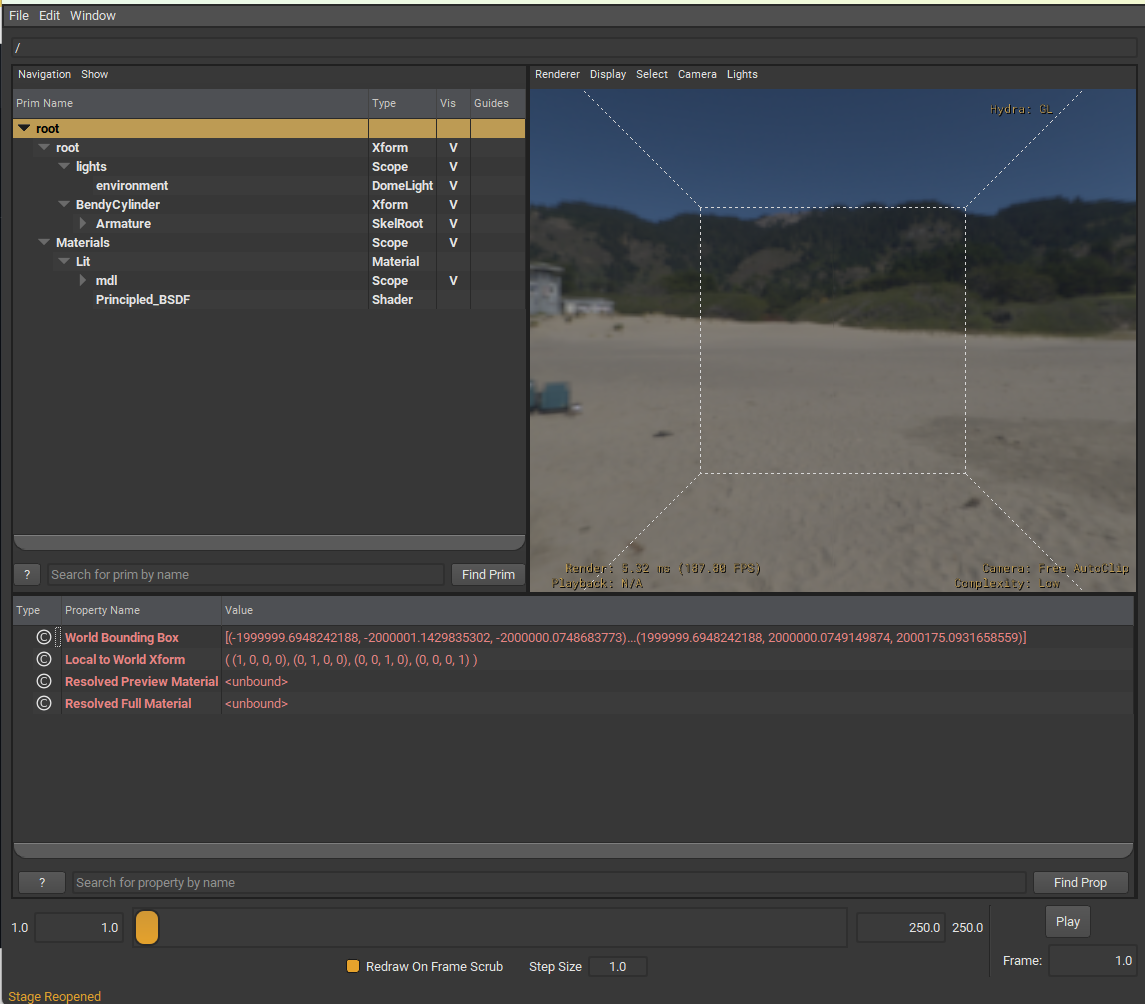Toggle visibility of the BendyCylinder prim
The image size is (1145, 1004).
pyautogui.click(x=451, y=204)
